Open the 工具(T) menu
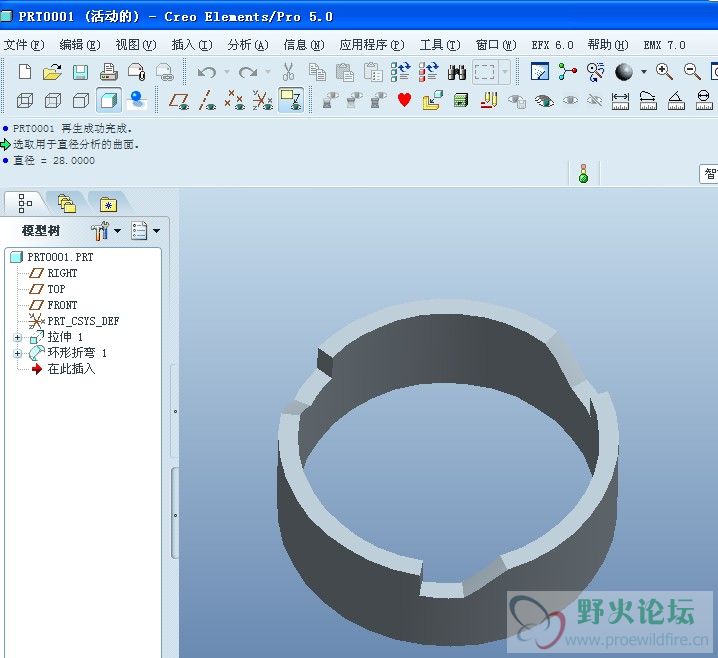Viewport: 718px width, 658px height. (440, 45)
